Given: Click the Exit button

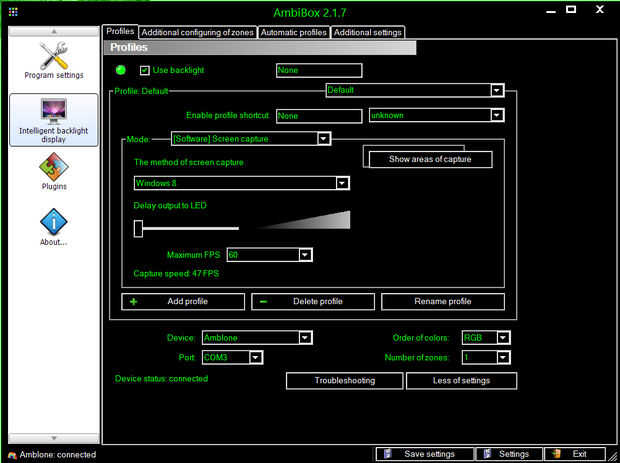Looking at the screenshot, I should point(575,454).
